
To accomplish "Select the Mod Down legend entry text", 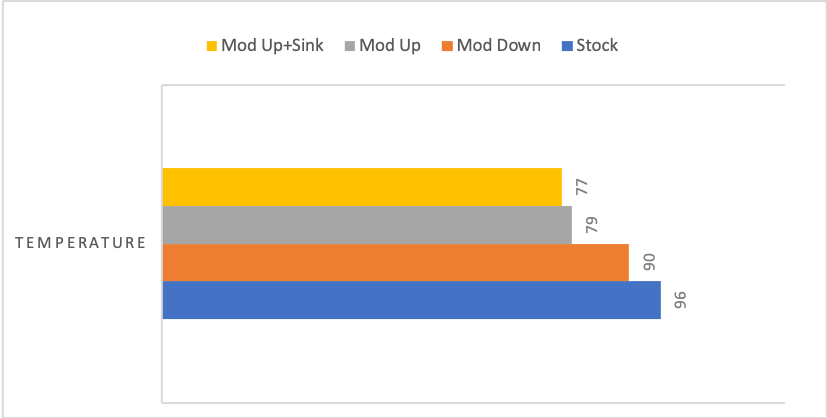I will tap(499, 46).
